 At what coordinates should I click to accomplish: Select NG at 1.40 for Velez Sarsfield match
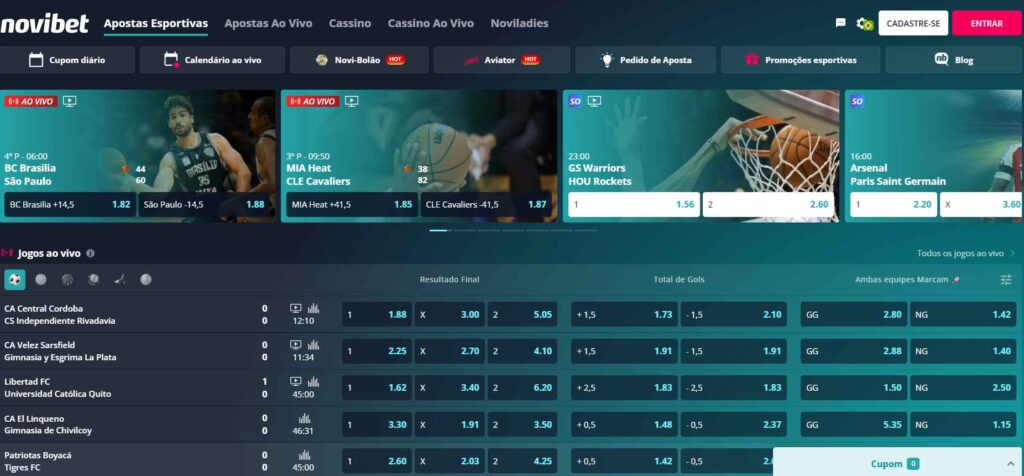pyautogui.click(x=963, y=351)
